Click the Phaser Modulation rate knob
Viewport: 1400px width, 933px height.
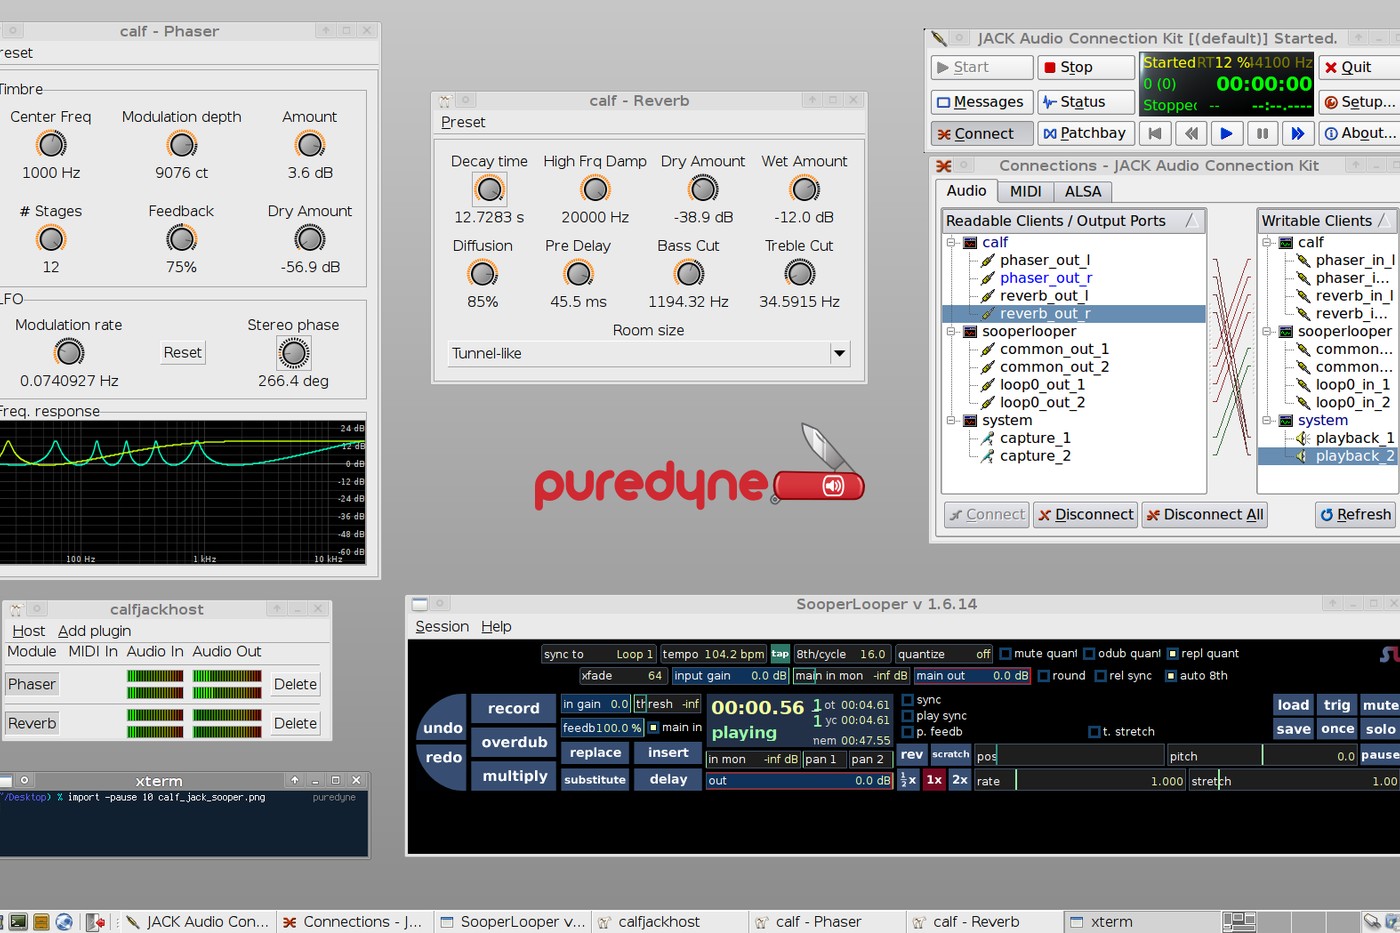(x=69, y=352)
